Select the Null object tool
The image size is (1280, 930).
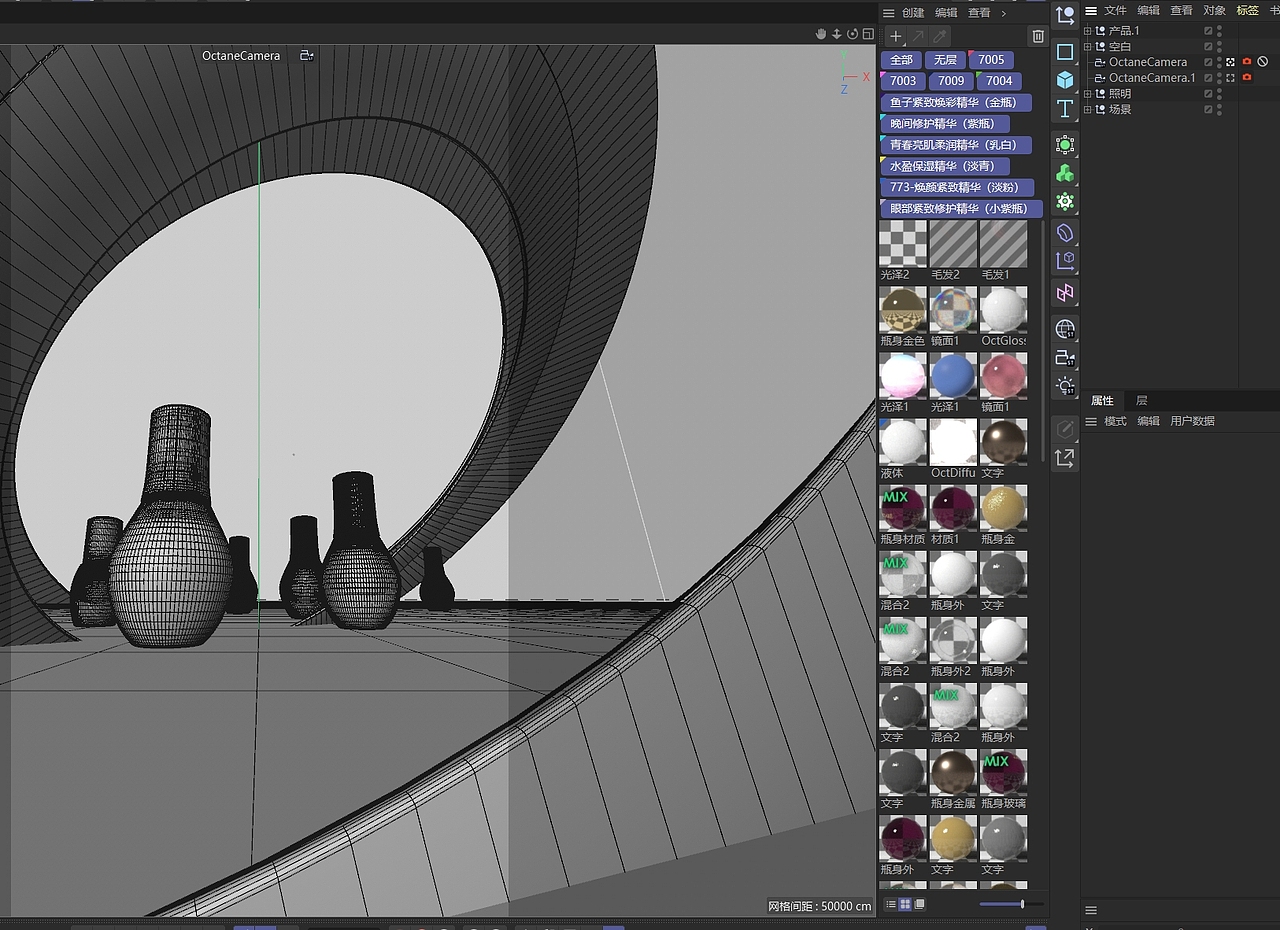[1065, 16]
